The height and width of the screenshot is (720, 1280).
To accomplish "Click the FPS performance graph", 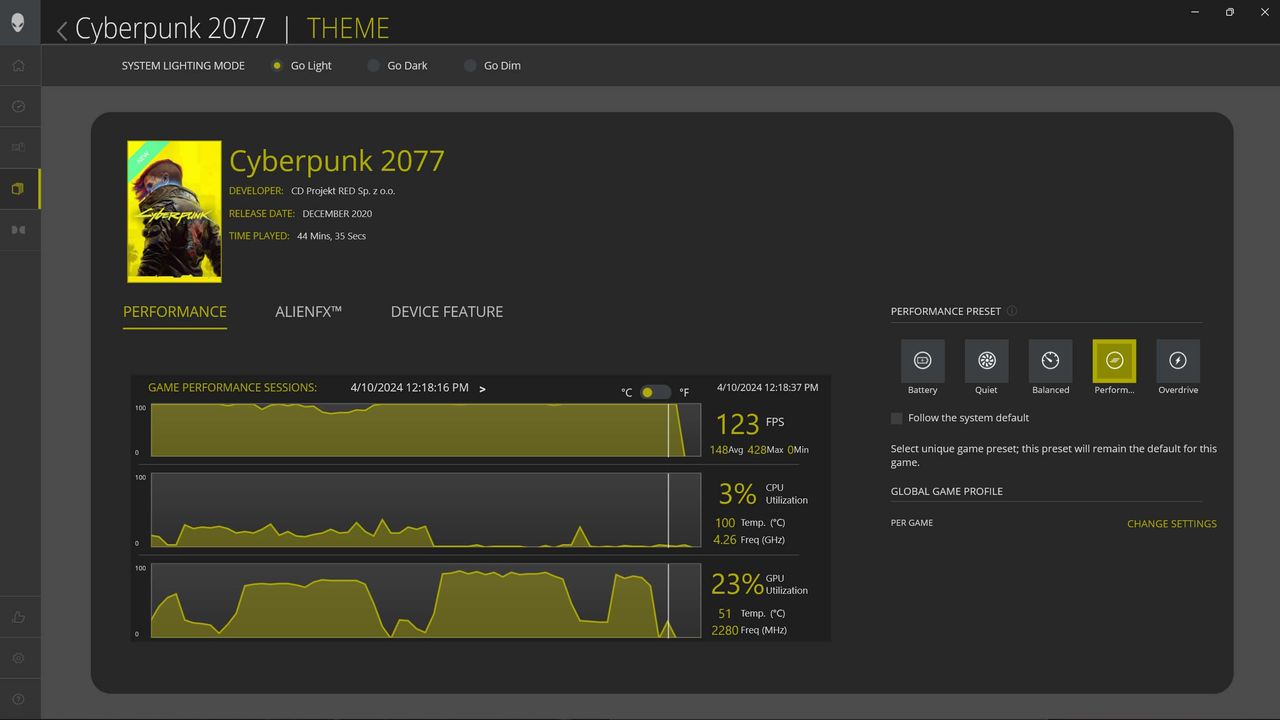I will coord(426,430).
